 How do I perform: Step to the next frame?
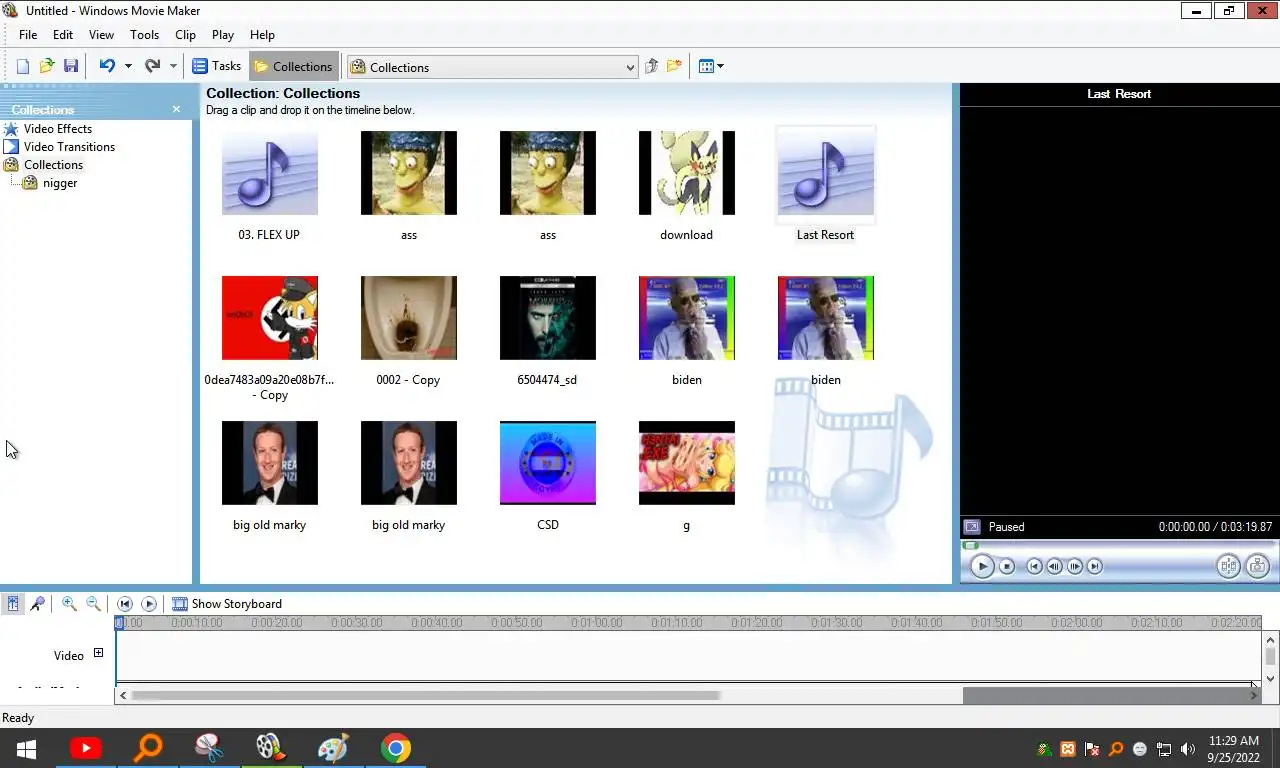(1075, 566)
